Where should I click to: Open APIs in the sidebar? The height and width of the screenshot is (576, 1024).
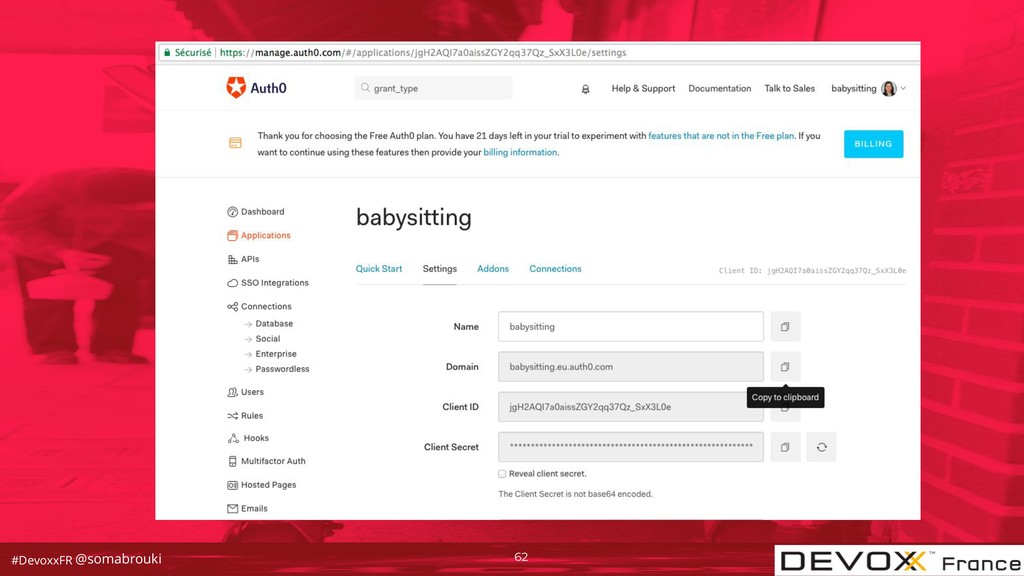[x=250, y=259]
